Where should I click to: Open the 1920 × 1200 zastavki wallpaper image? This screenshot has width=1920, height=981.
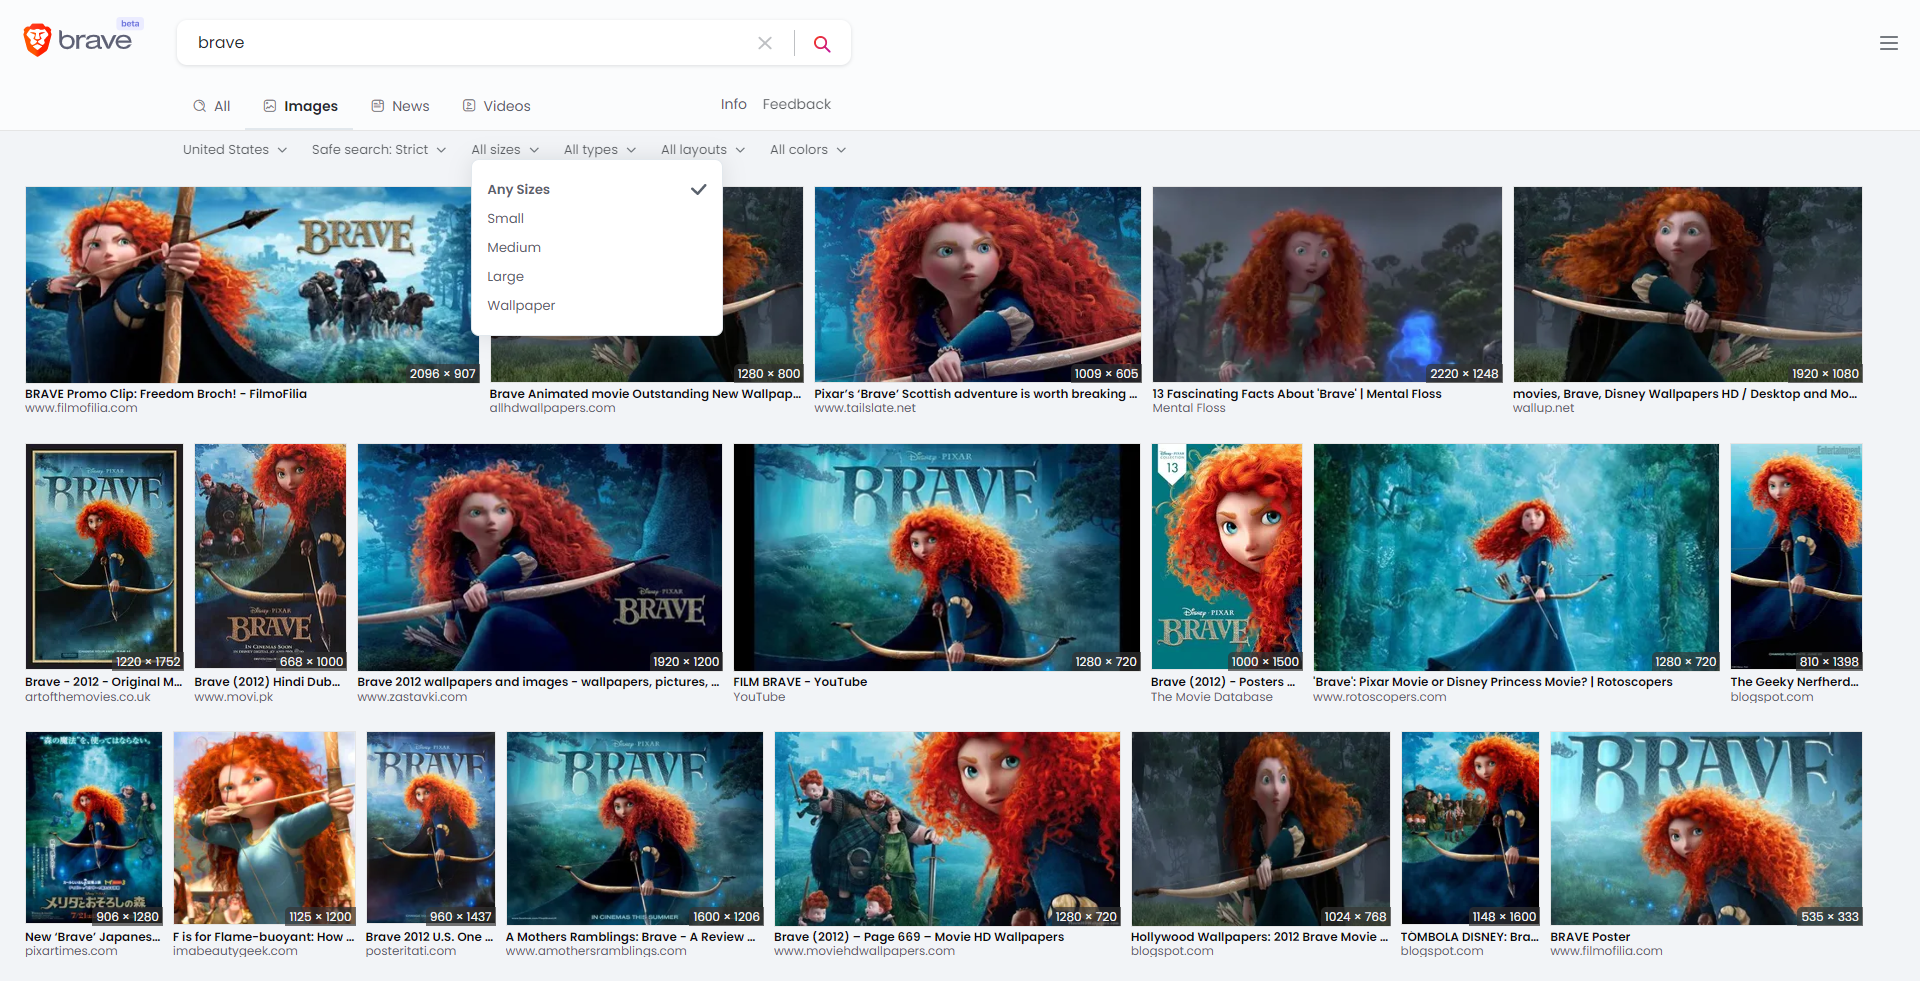[x=539, y=556]
